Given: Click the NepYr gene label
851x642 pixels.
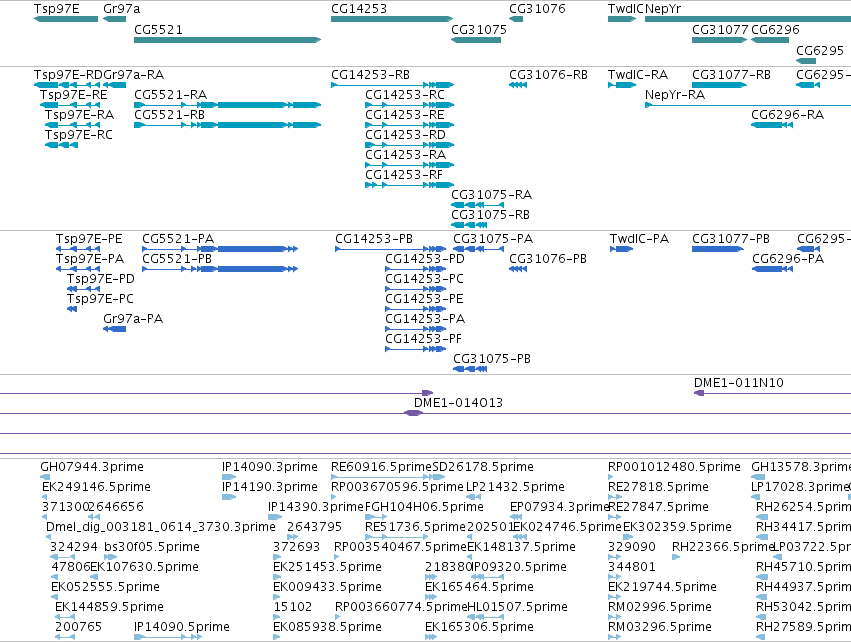Looking at the screenshot, I should [x=663, y=9].
